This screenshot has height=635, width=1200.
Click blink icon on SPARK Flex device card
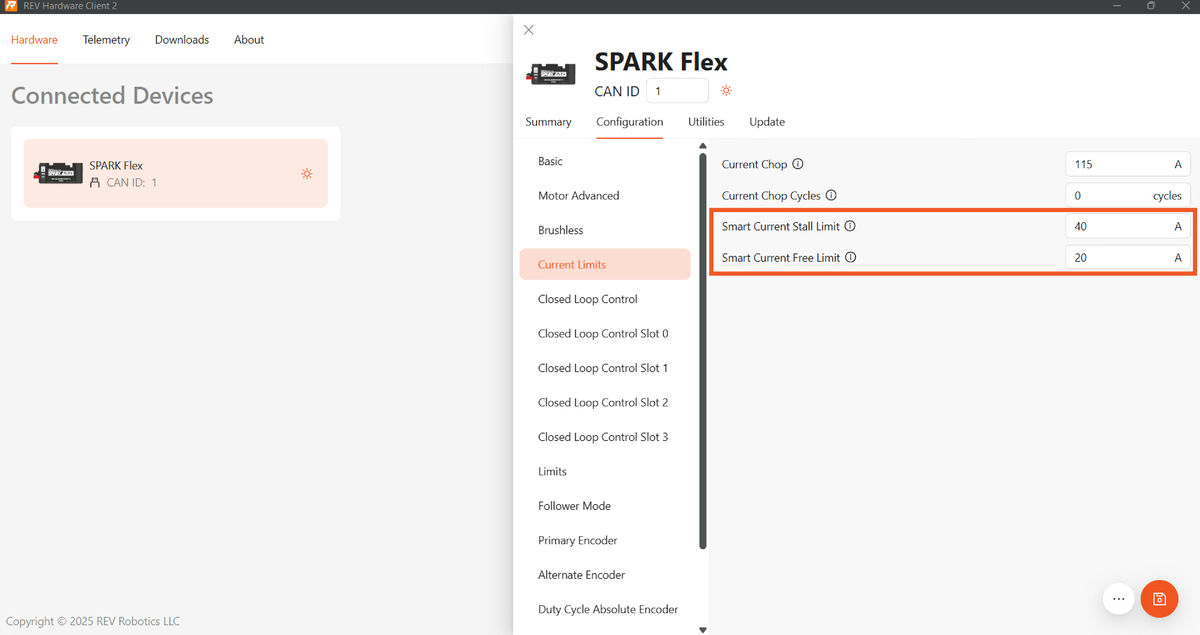[307, 173]
